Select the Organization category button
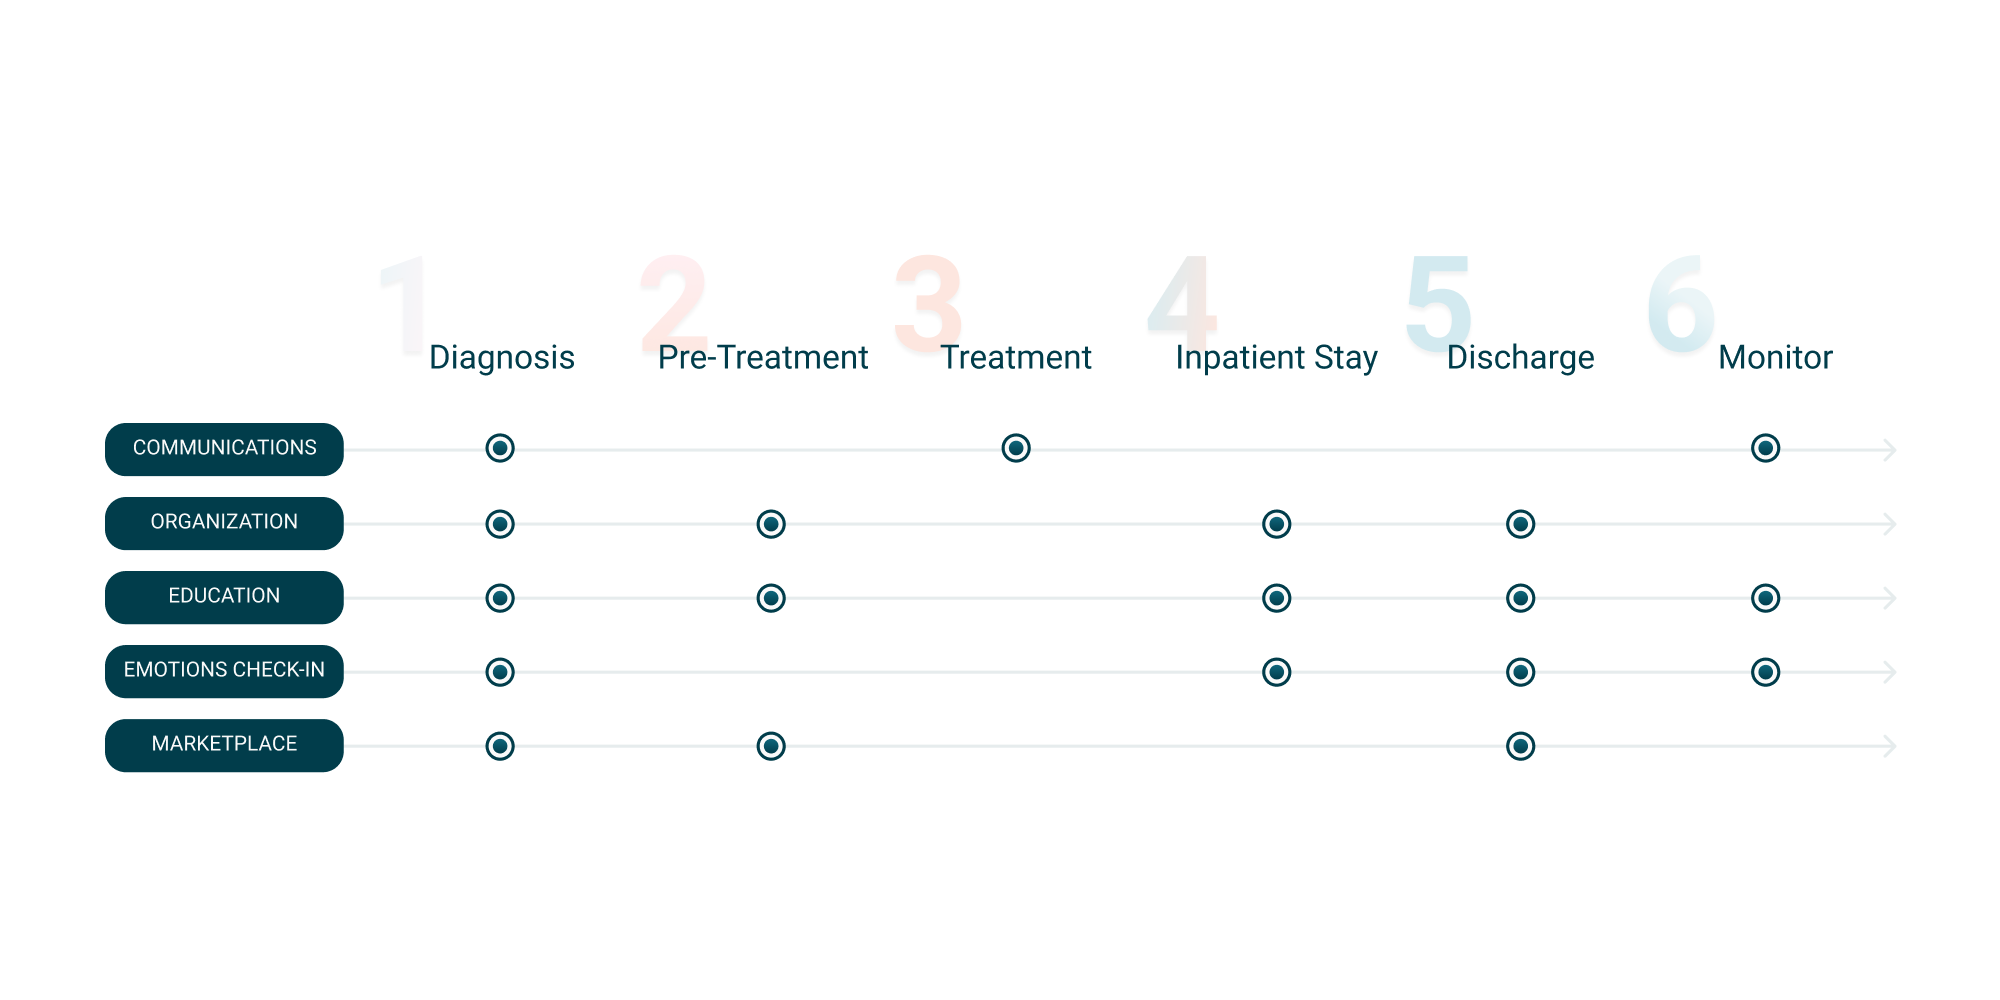 224,523
